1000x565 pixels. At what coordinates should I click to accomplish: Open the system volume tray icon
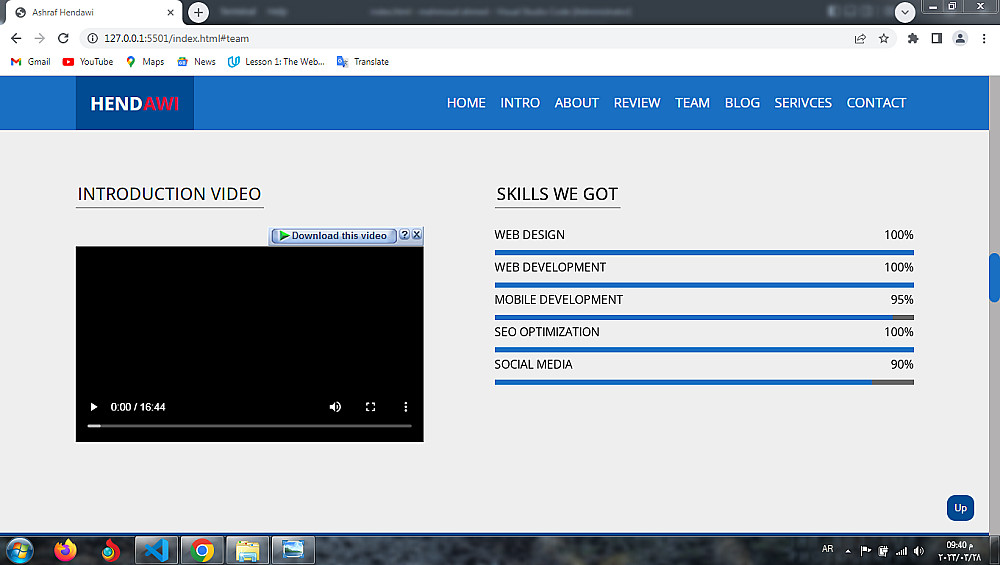[x=918, y=551]
